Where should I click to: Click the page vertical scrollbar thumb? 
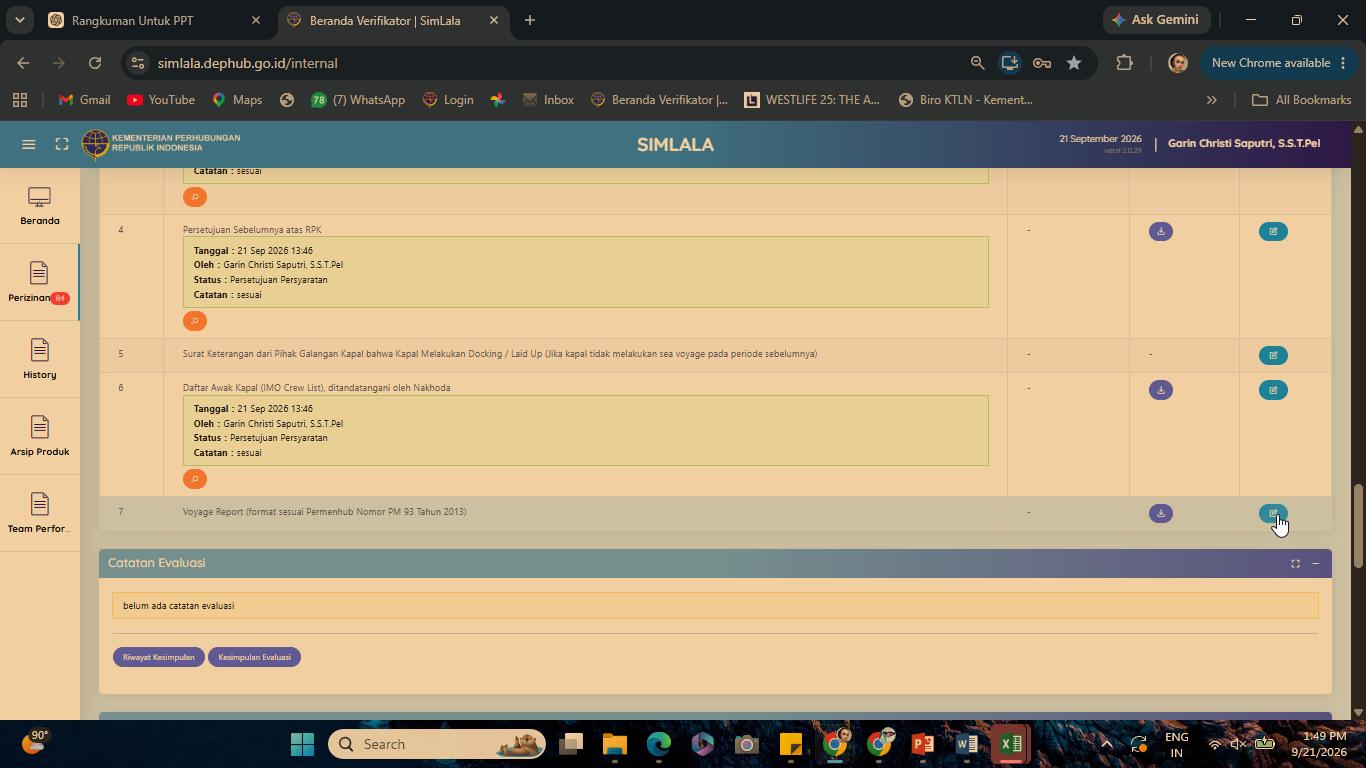coord(1358,525)
